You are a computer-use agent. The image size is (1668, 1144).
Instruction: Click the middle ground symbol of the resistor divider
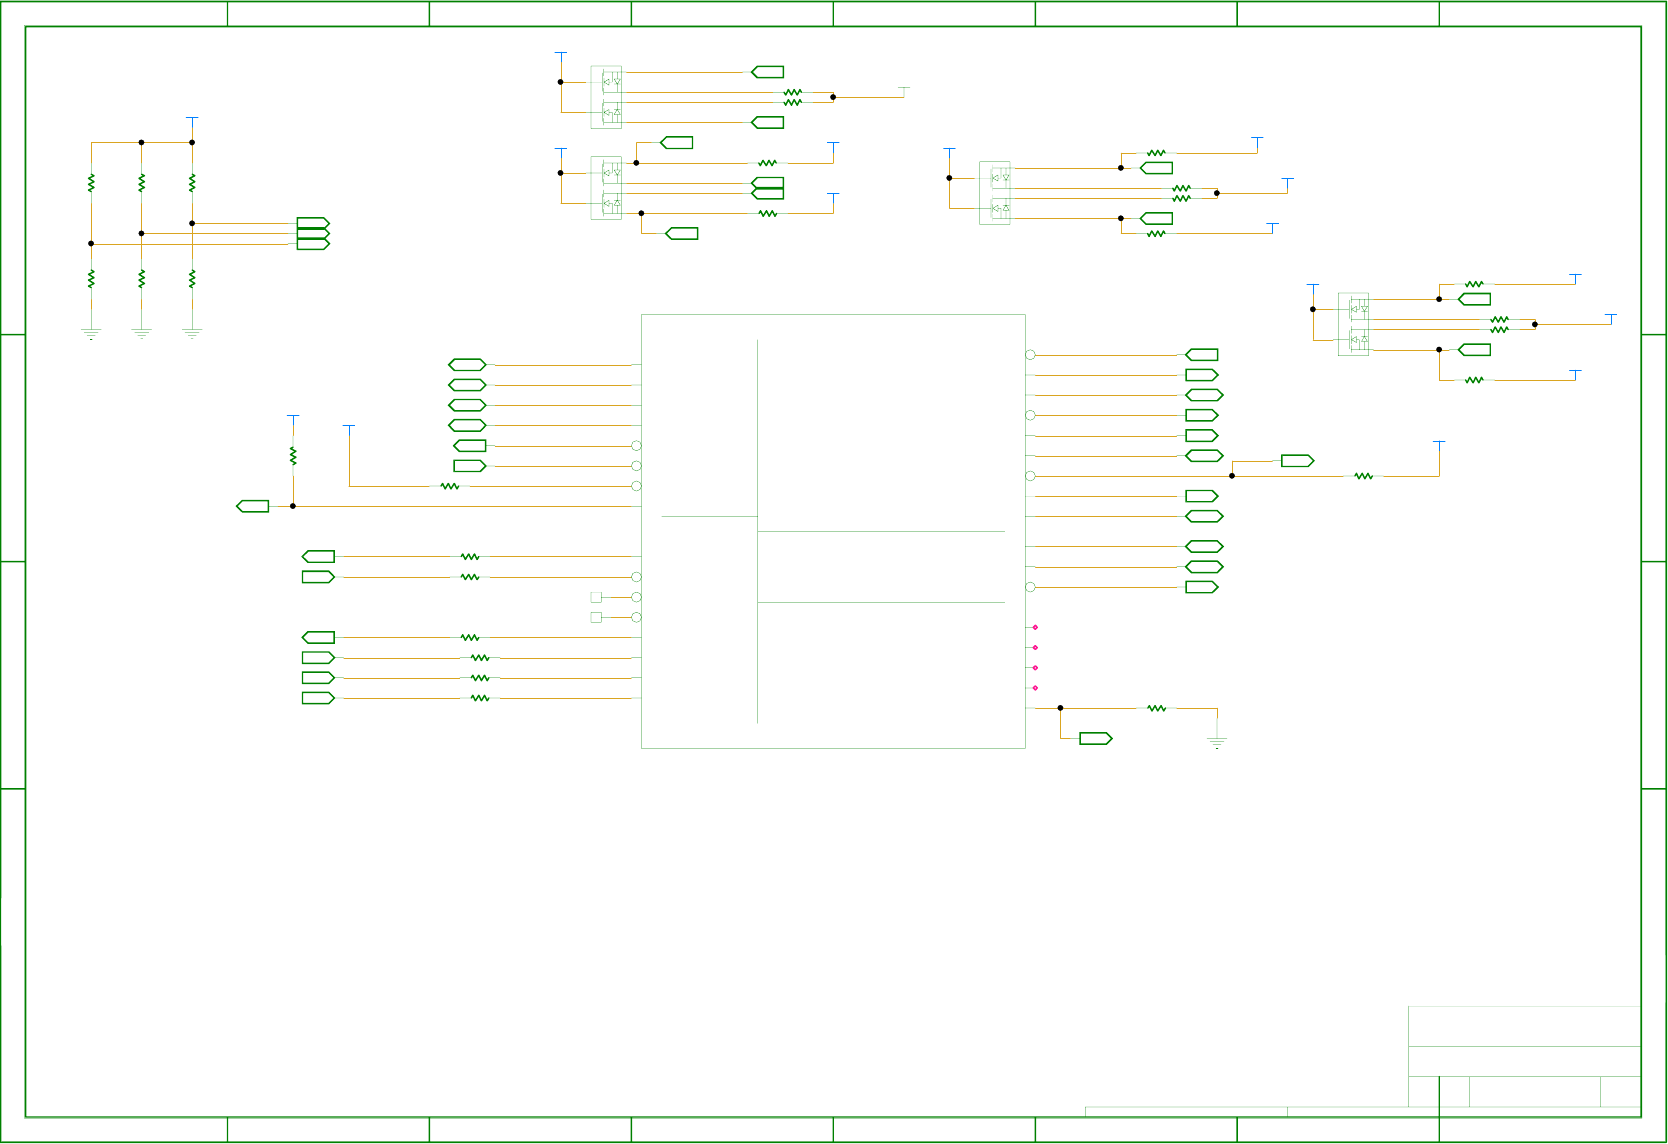(141, 334)
